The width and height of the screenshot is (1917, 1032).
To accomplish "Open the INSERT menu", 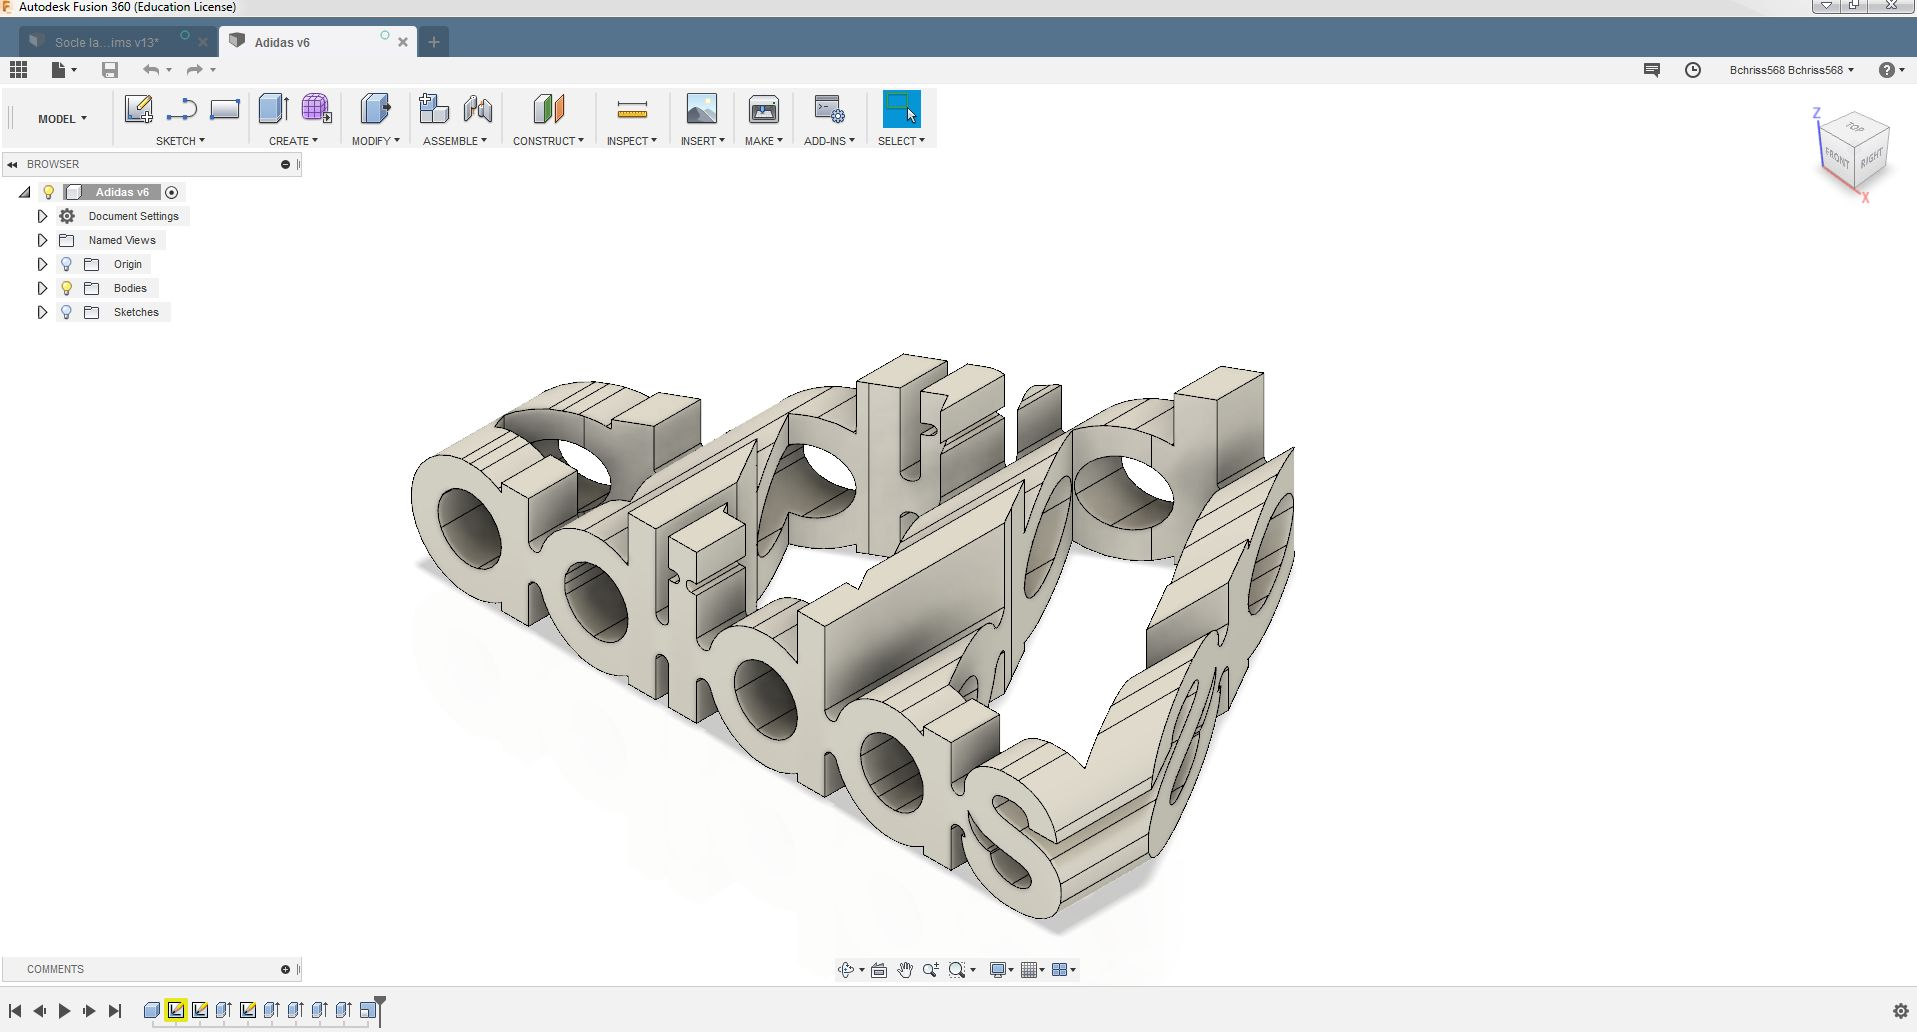I will coord(702,141).
